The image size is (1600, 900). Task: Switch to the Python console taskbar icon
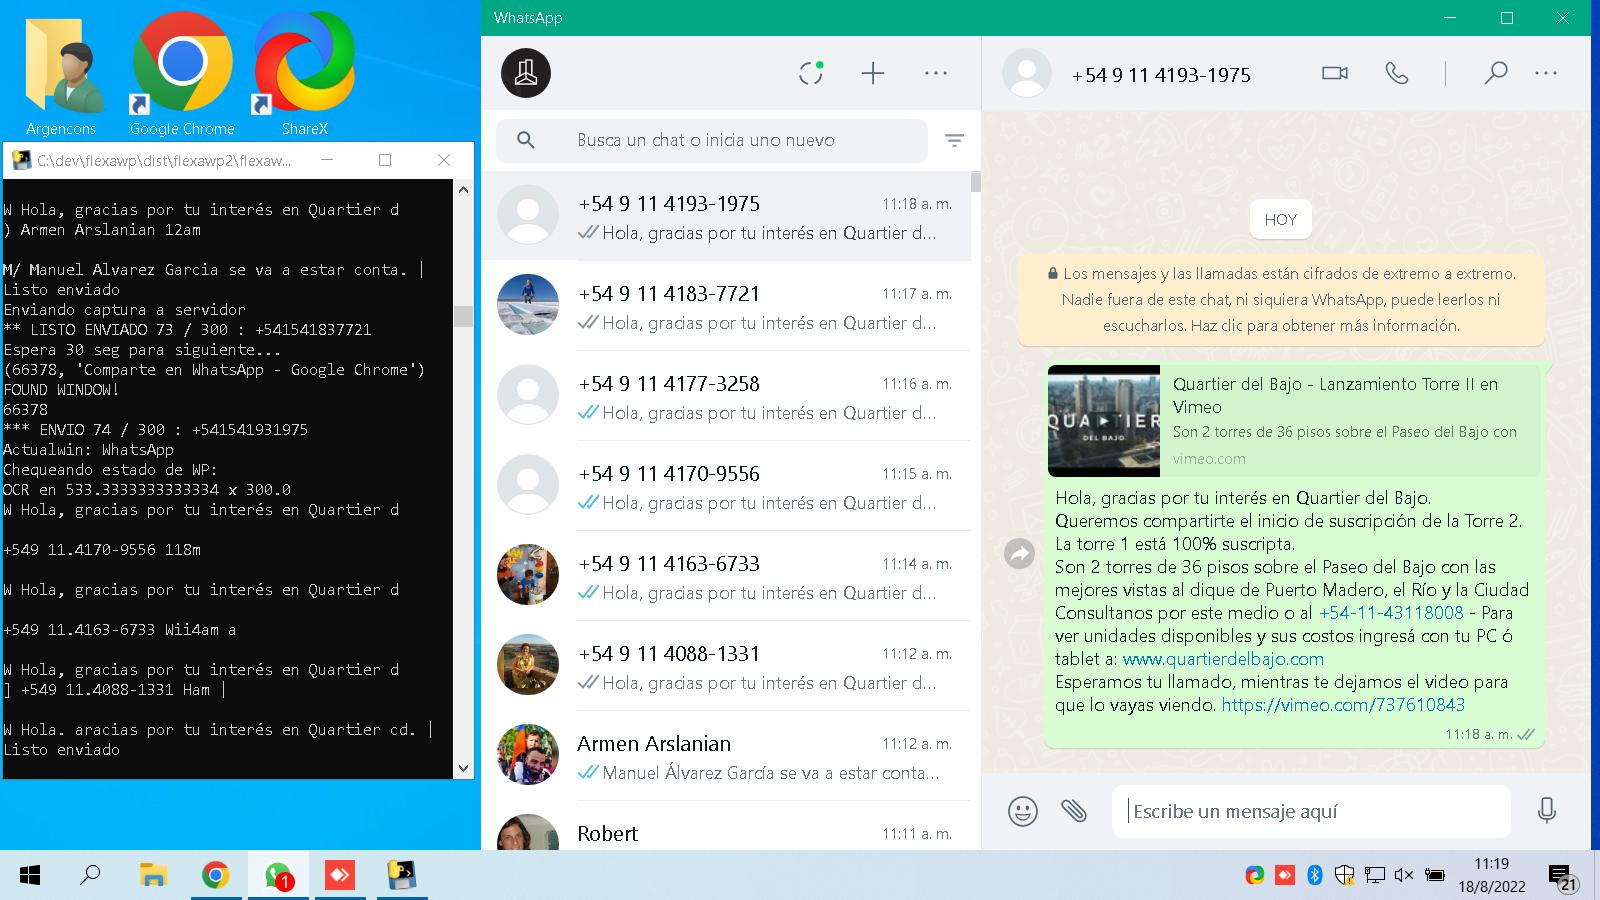pos(402,876)
